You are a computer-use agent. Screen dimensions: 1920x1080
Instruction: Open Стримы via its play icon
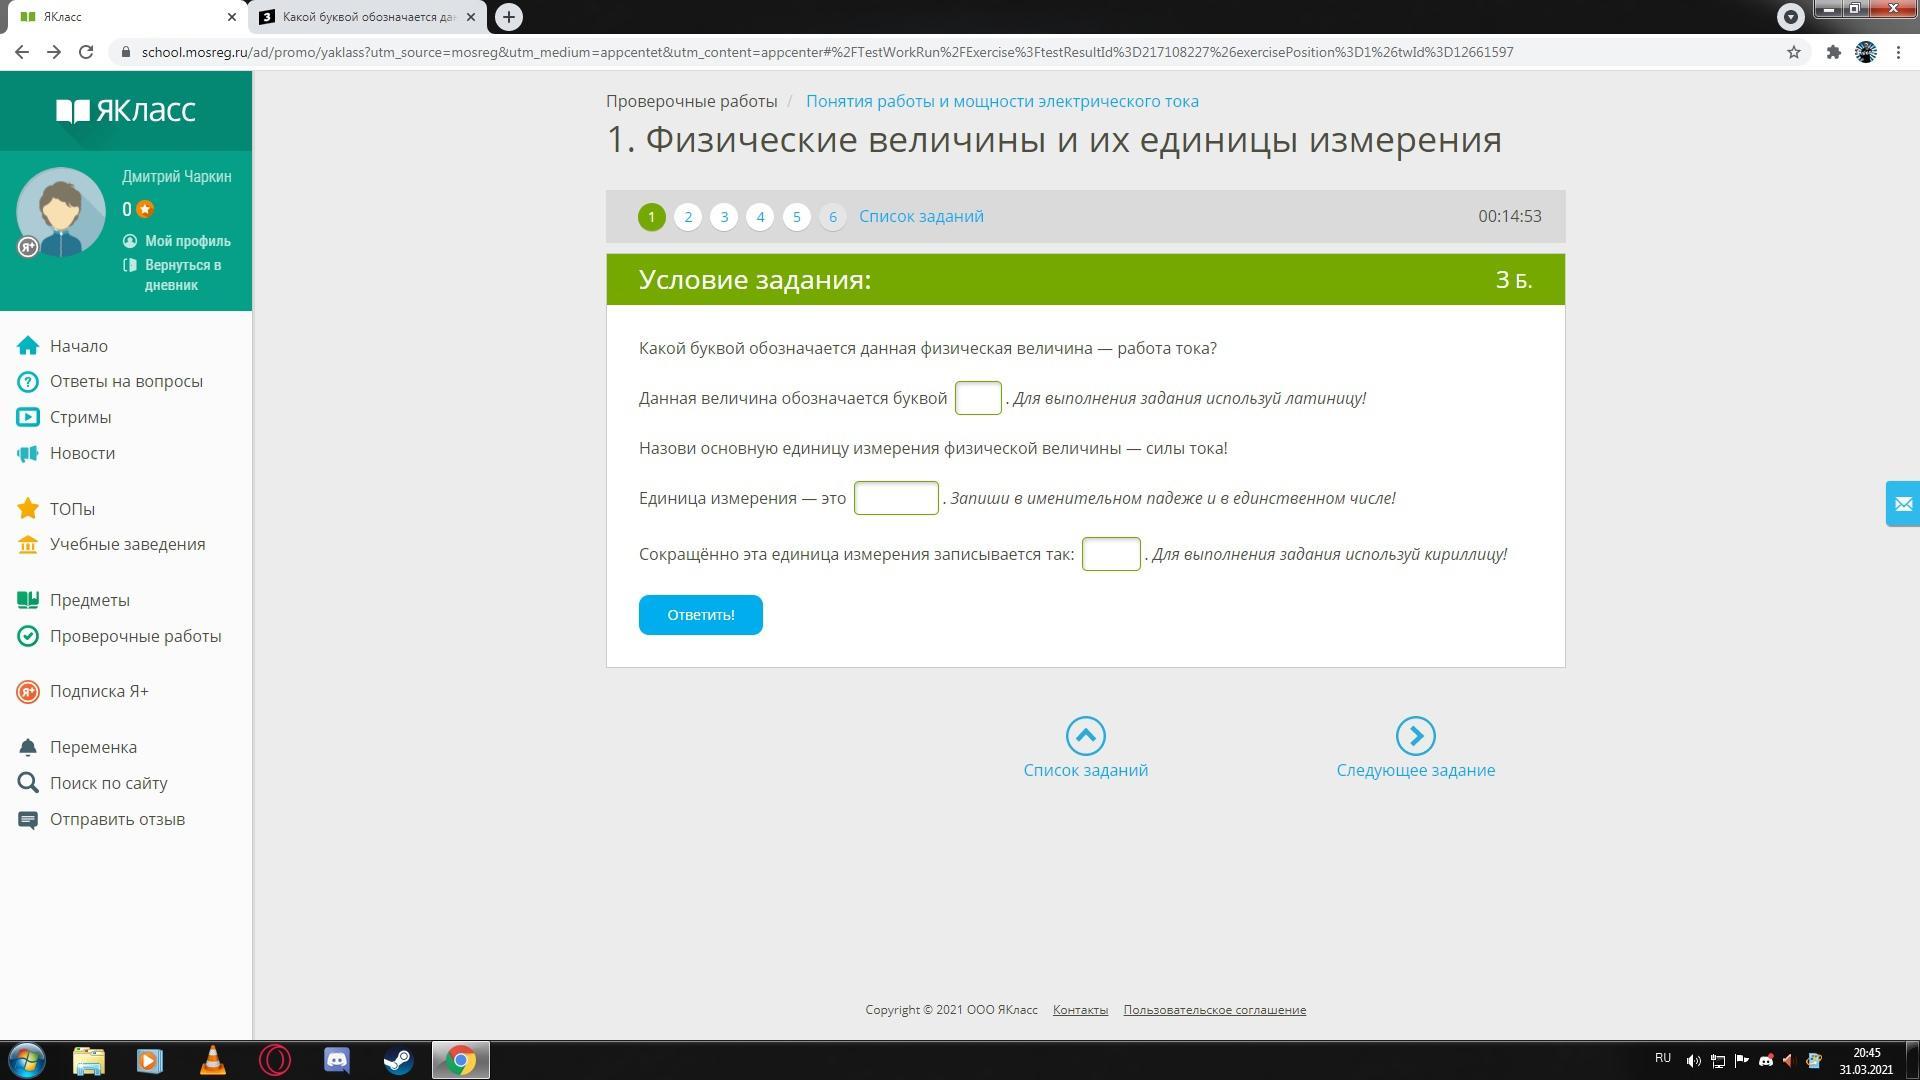[x=28, y=417]
